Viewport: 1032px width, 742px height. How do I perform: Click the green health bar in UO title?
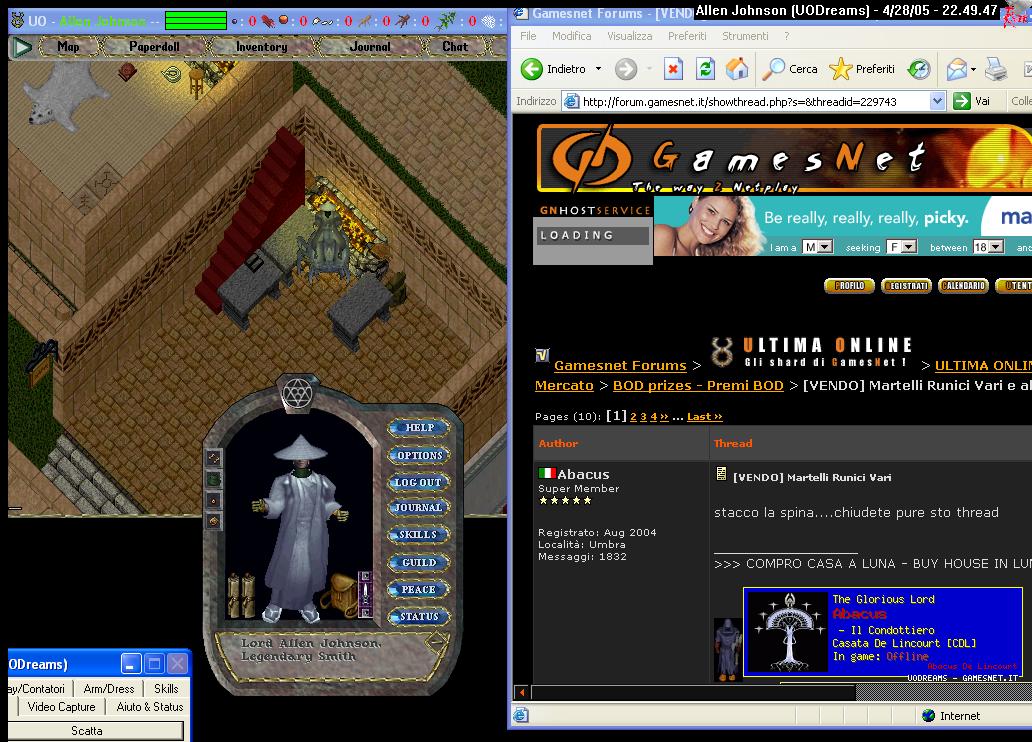pyautogui.click(x=195, y=21)
